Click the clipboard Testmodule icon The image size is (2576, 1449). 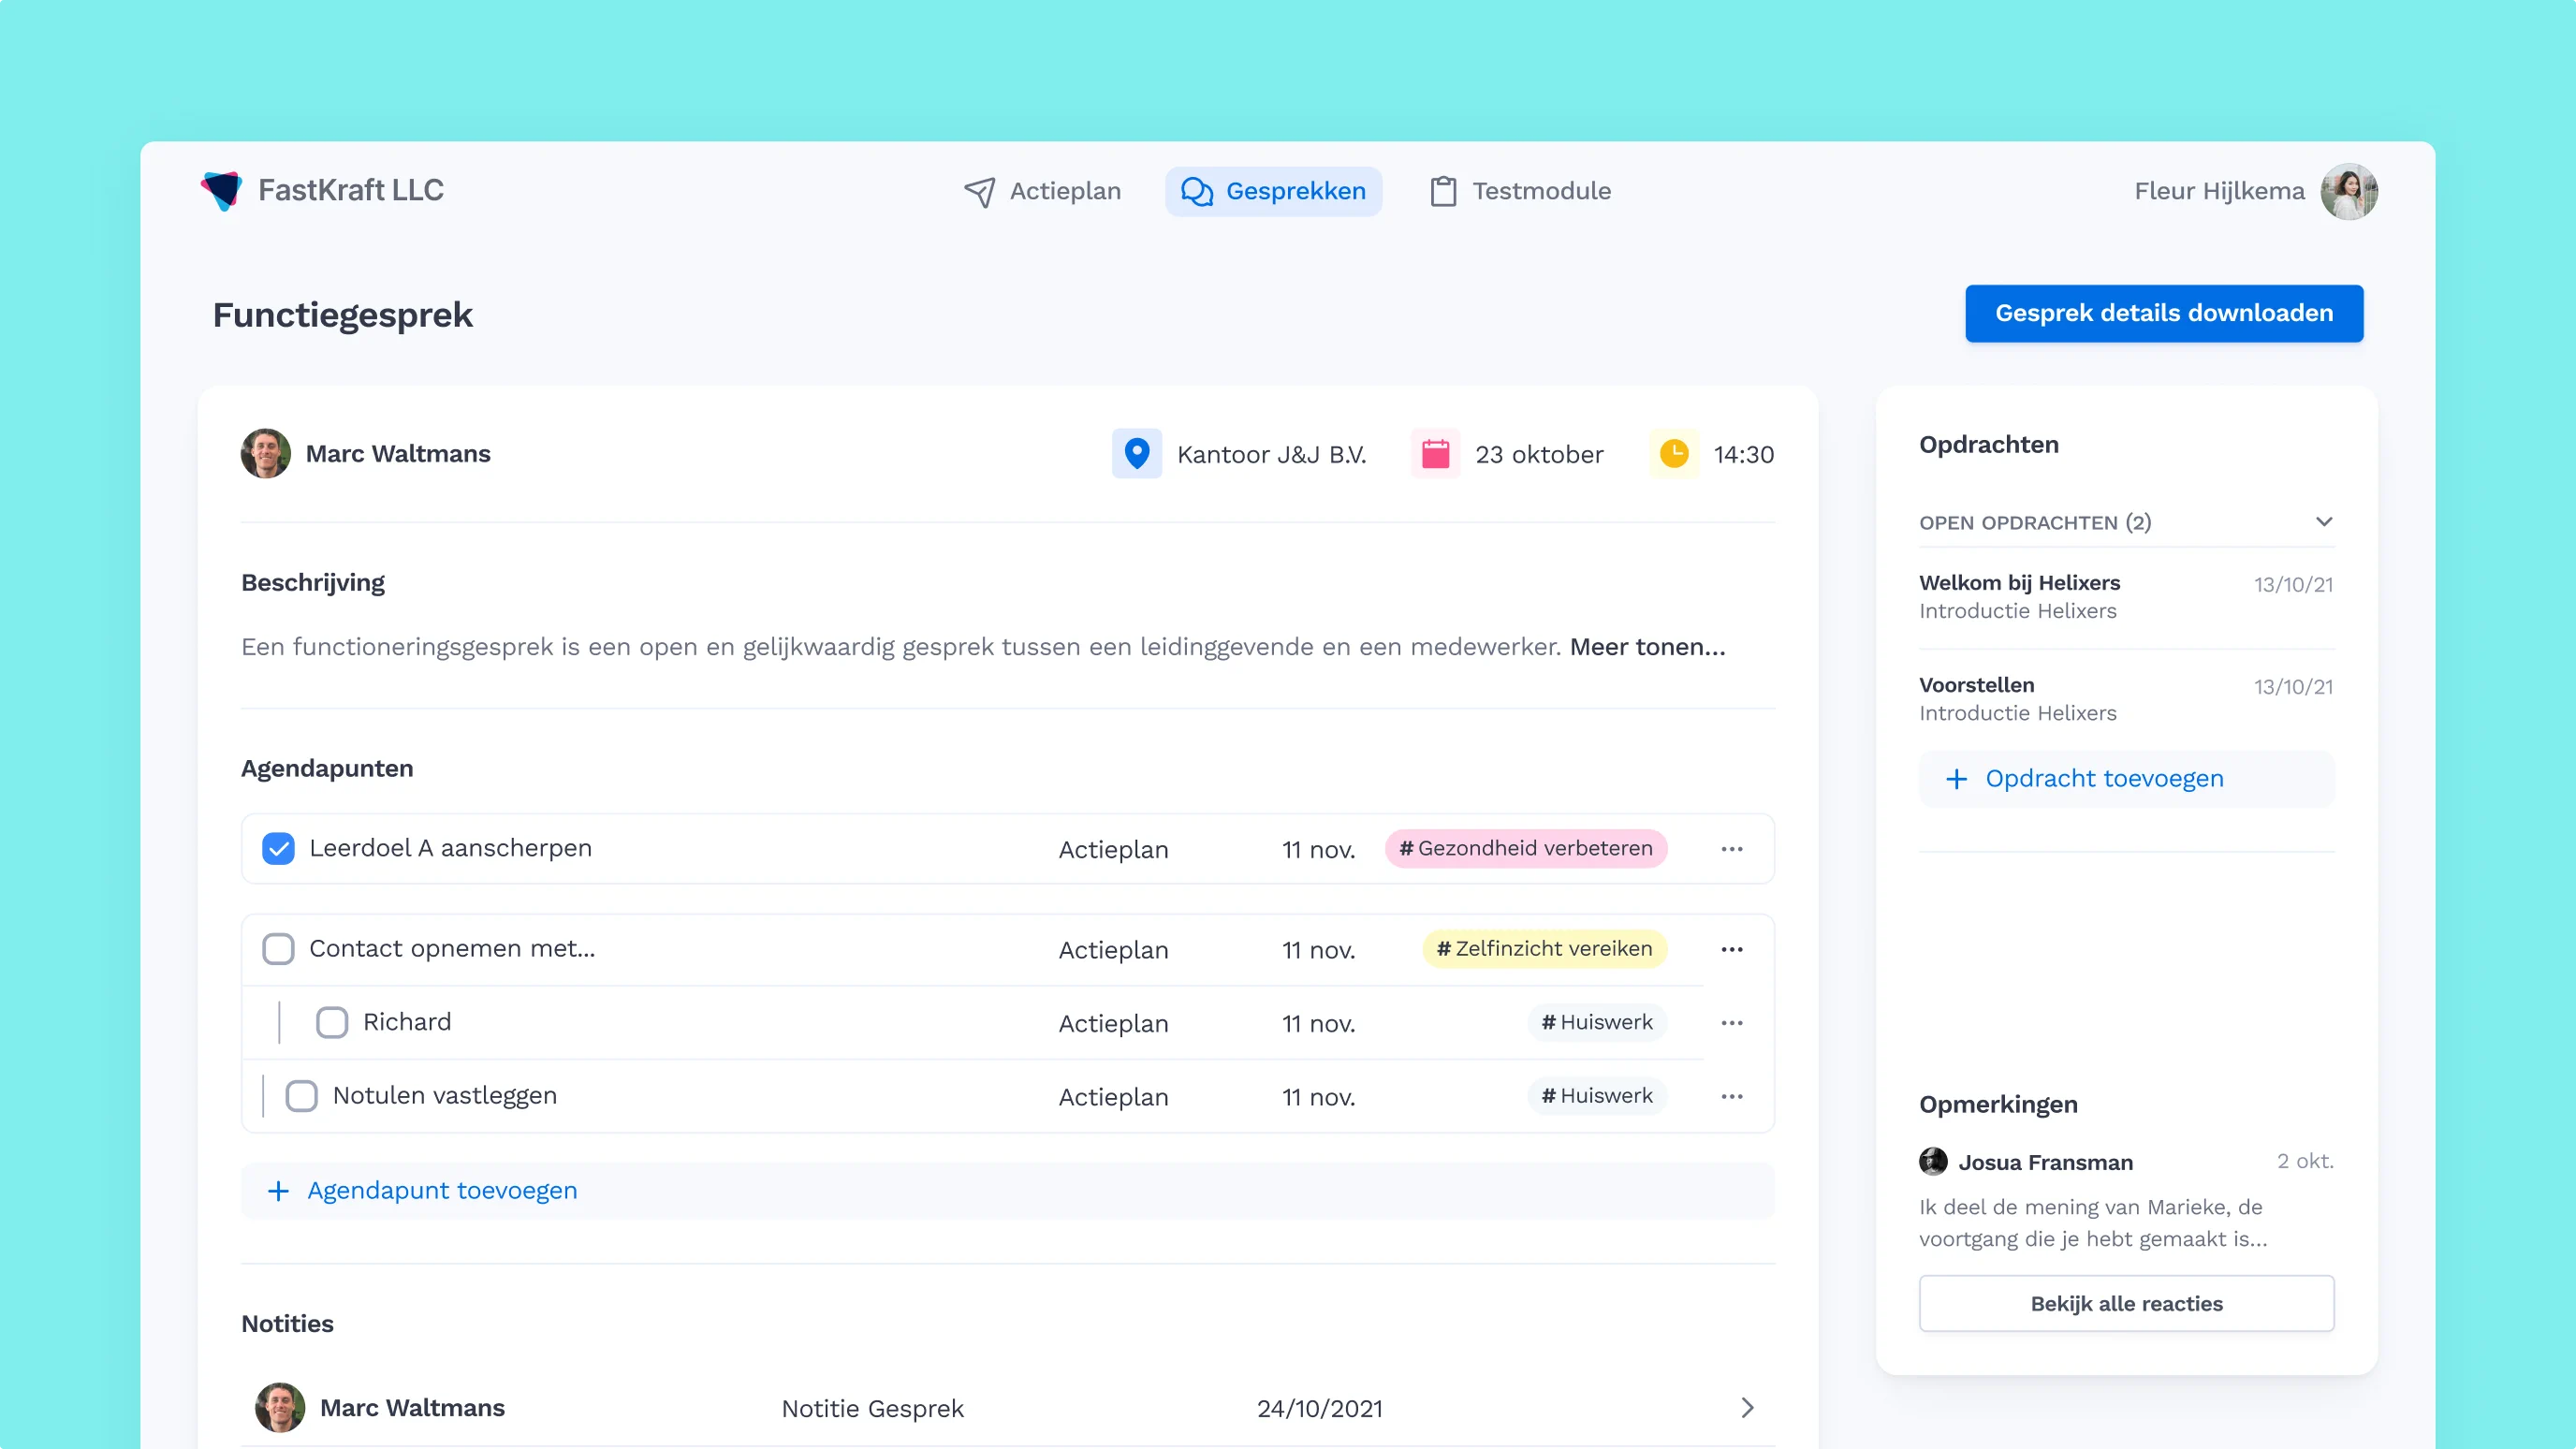[x=1443, y=191]
